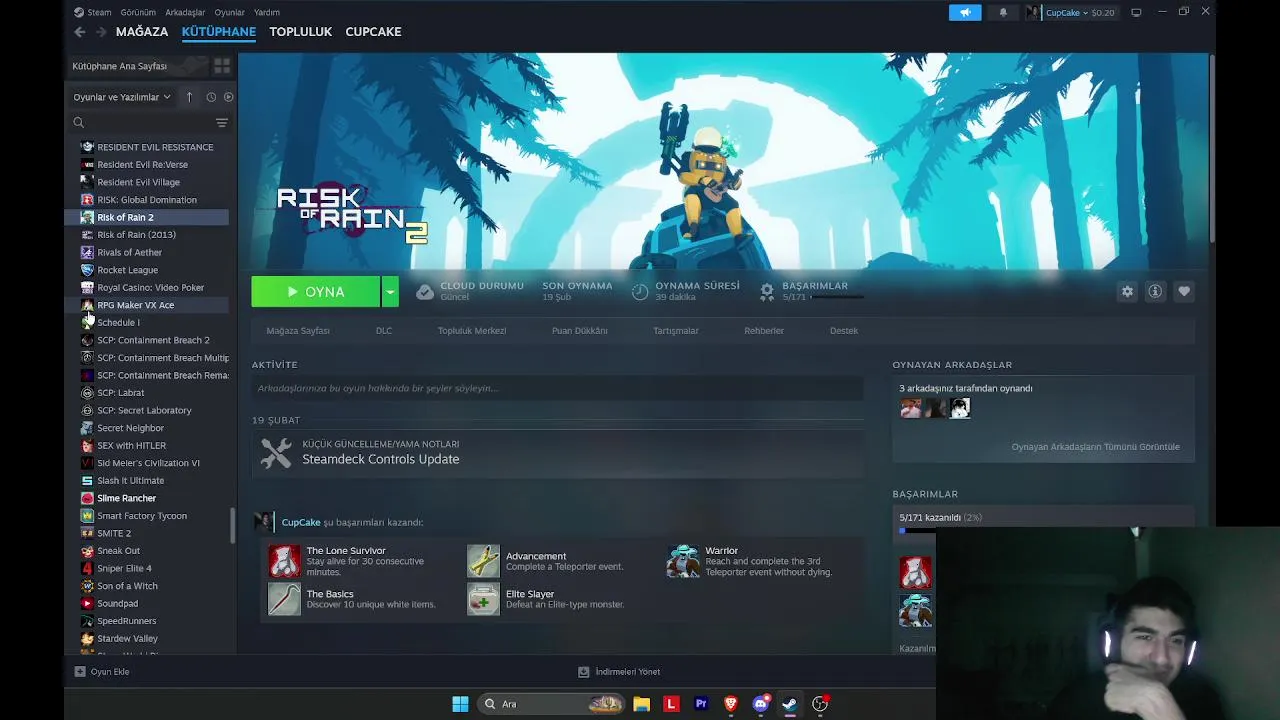Open Discord from the taskbar
Viewport: 1280px width, 720px height.
pos(761,704)
